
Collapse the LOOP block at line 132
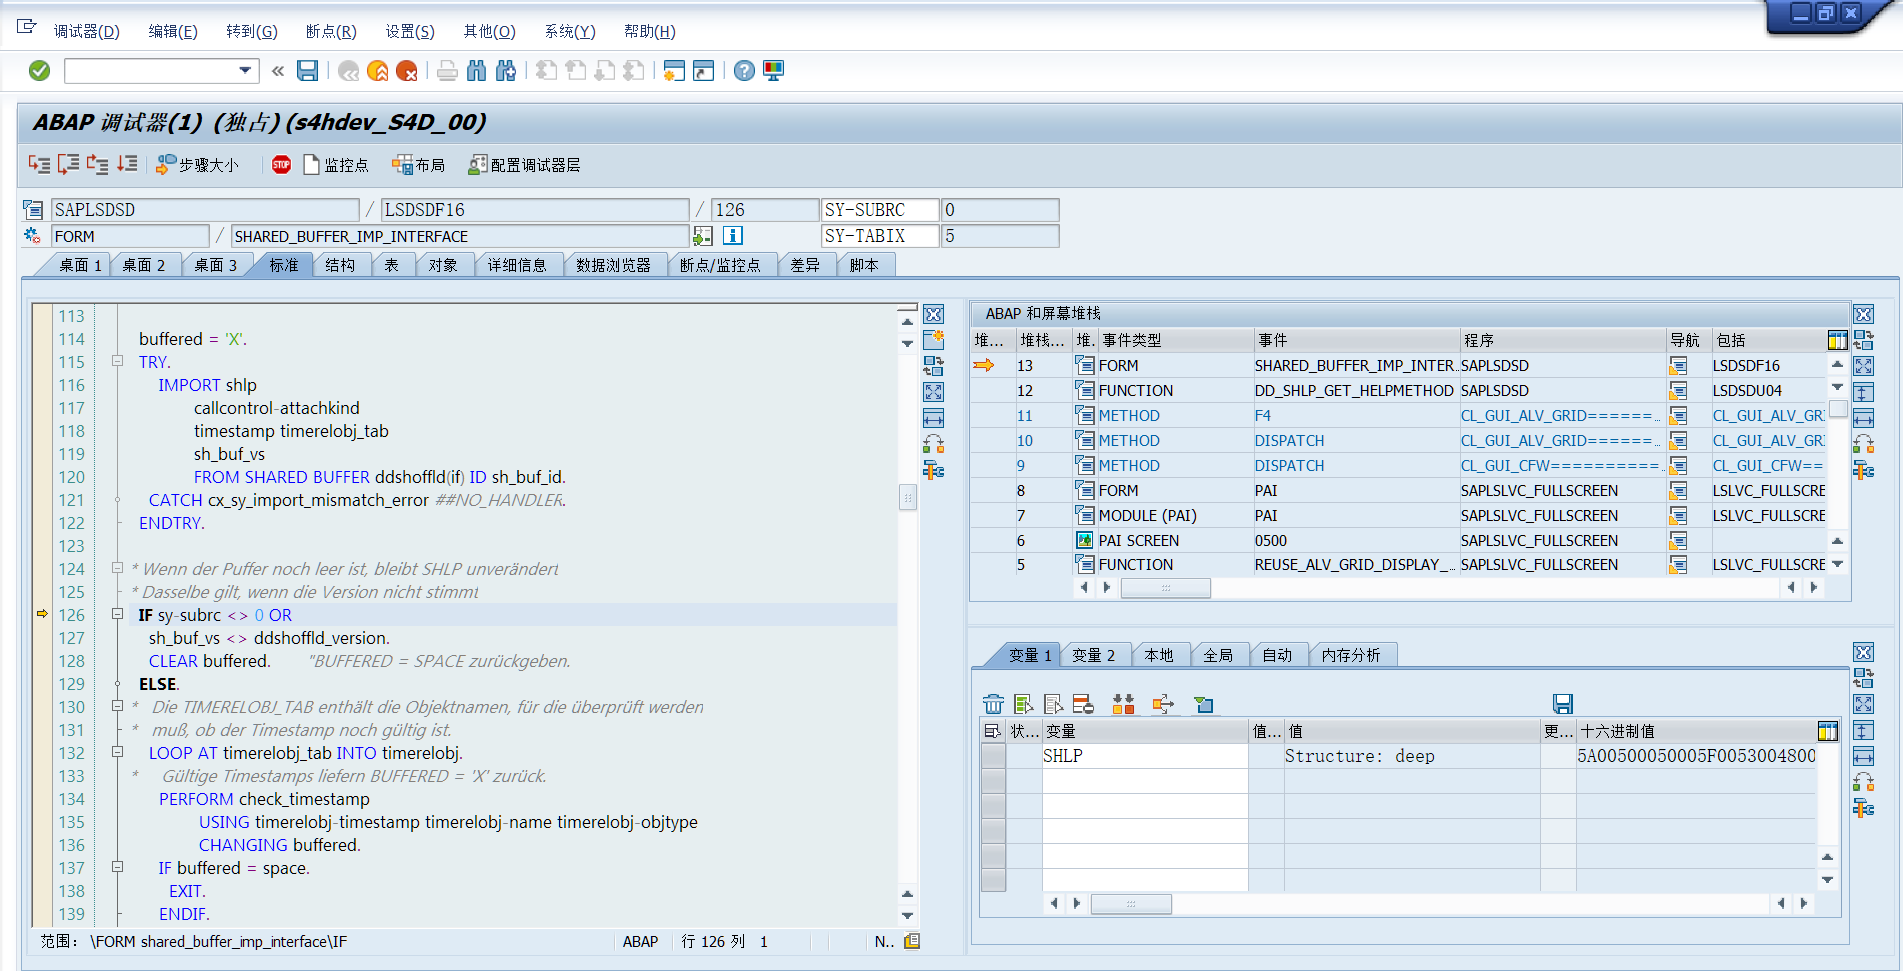pos(117,753)
